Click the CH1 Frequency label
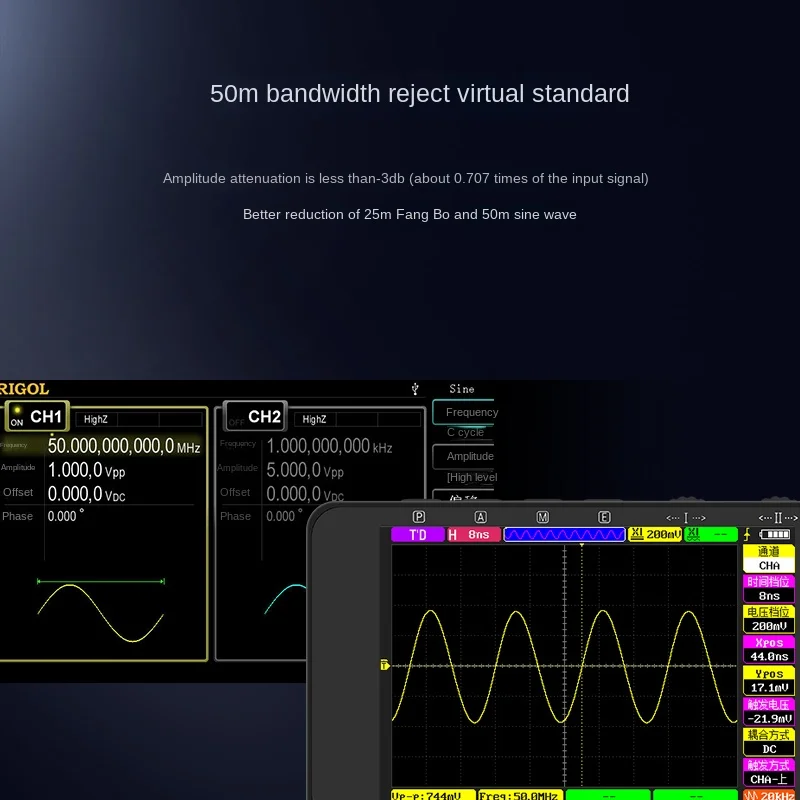This screenshot has width=800, height=800. [x=14, y=445]
